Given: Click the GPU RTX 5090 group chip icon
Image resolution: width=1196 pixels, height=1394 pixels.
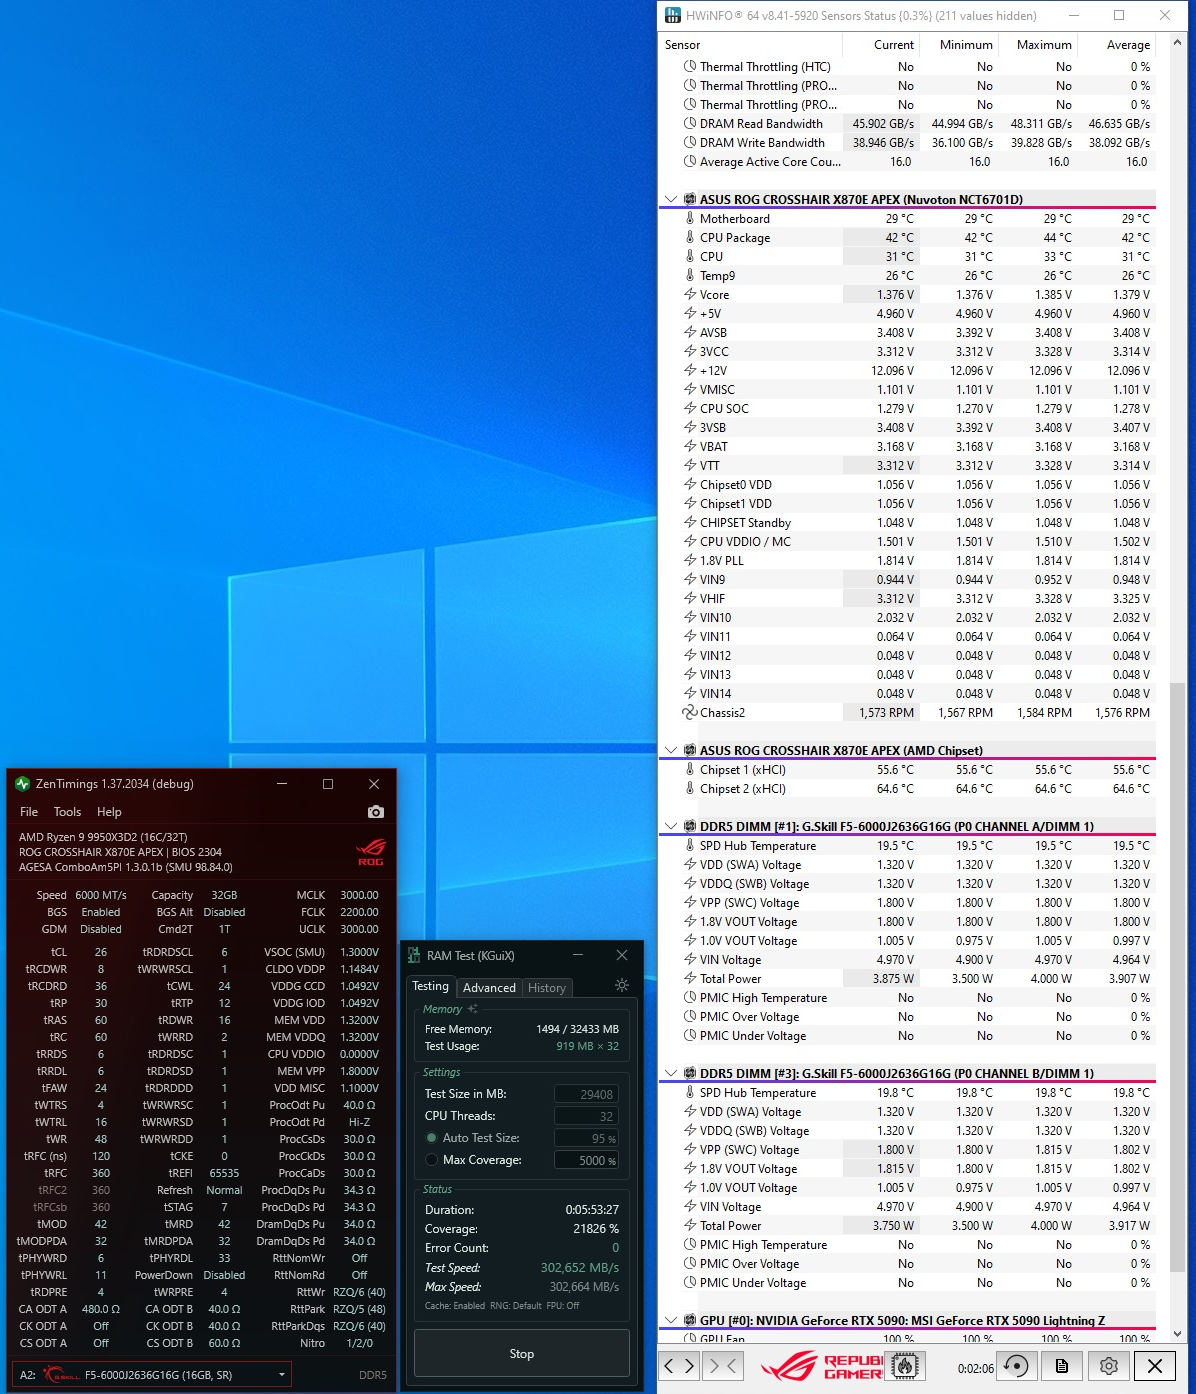Looking at the screenshot, I should 689,1321.
